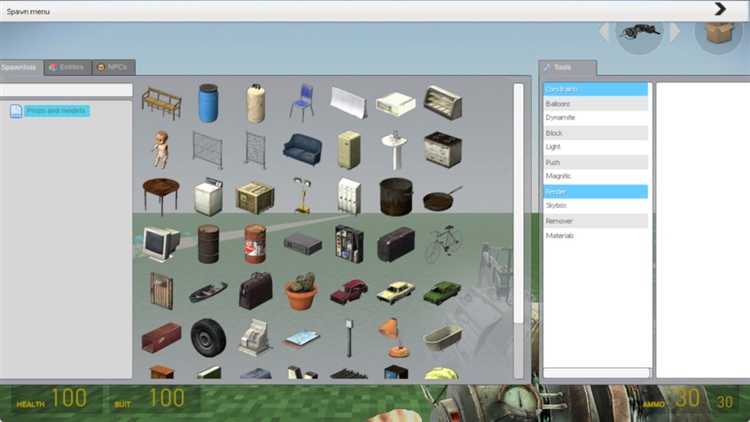This screenshot has width=750, height=422.
Task: Open the NPCs tab
Action: pos(113,67)
